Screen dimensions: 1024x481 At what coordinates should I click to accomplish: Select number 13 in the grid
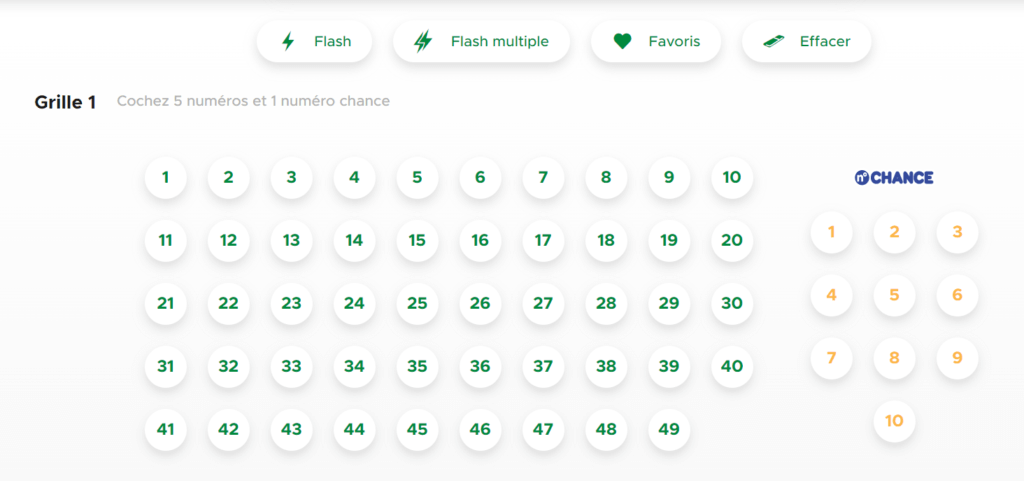291,241
